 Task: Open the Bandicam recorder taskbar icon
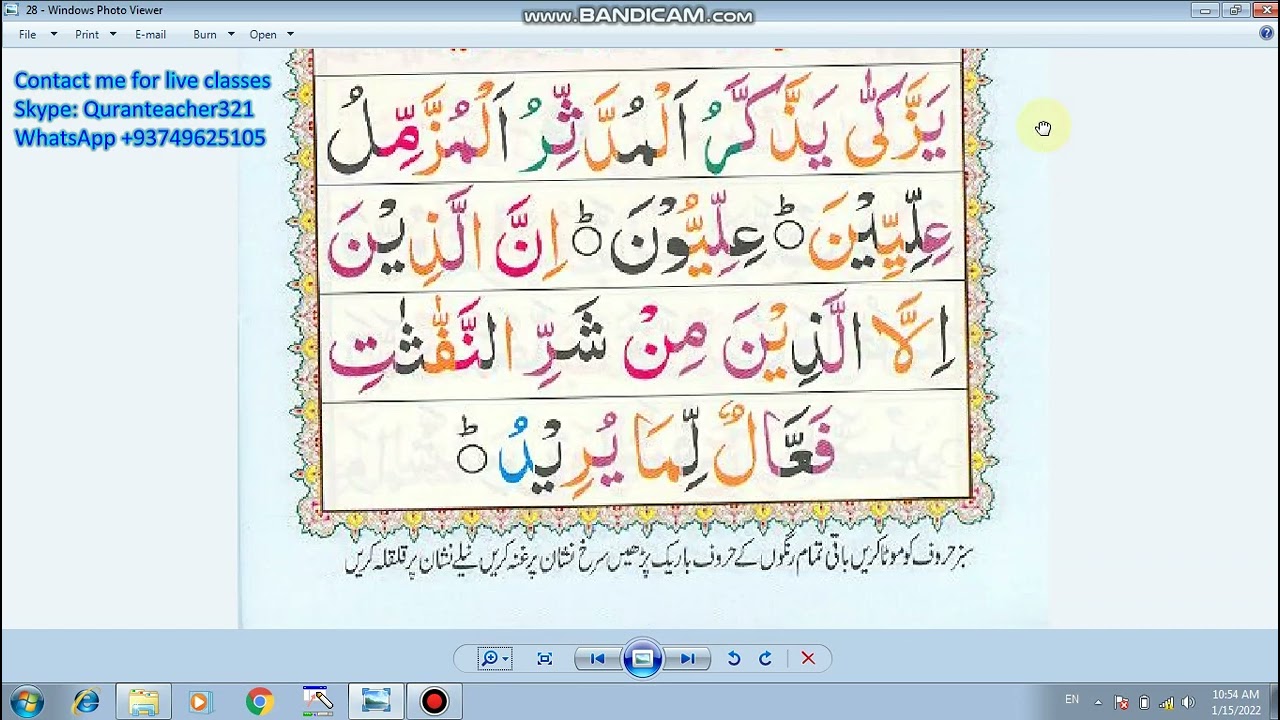(434, 701)
